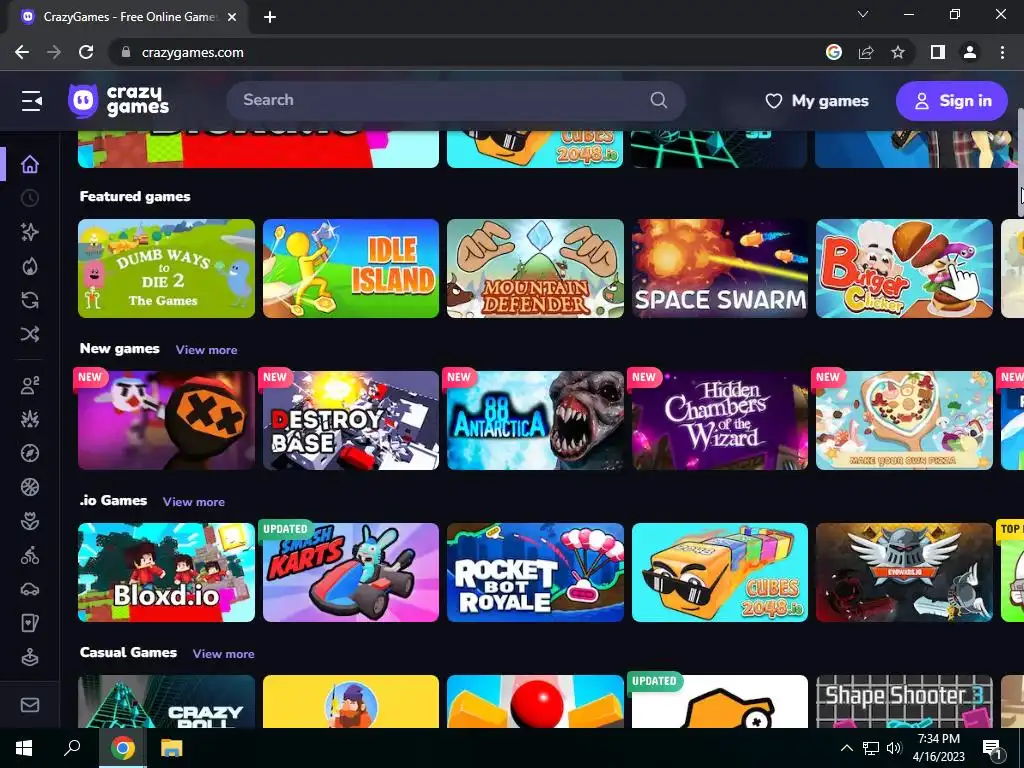Collapse the sidebar menu icon
The width and height of the screenshot is (1024, 768).
(x=31, y=101)
